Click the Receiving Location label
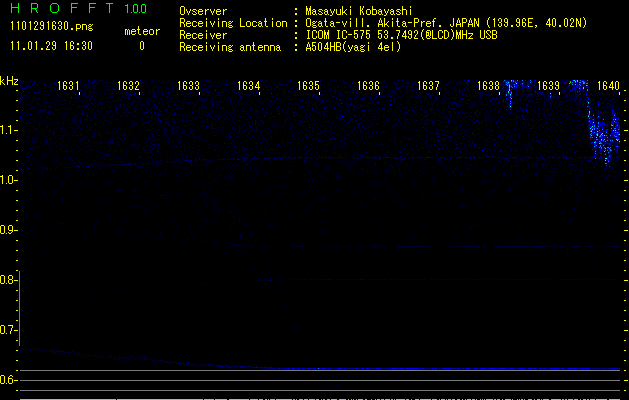 [233, 23]
